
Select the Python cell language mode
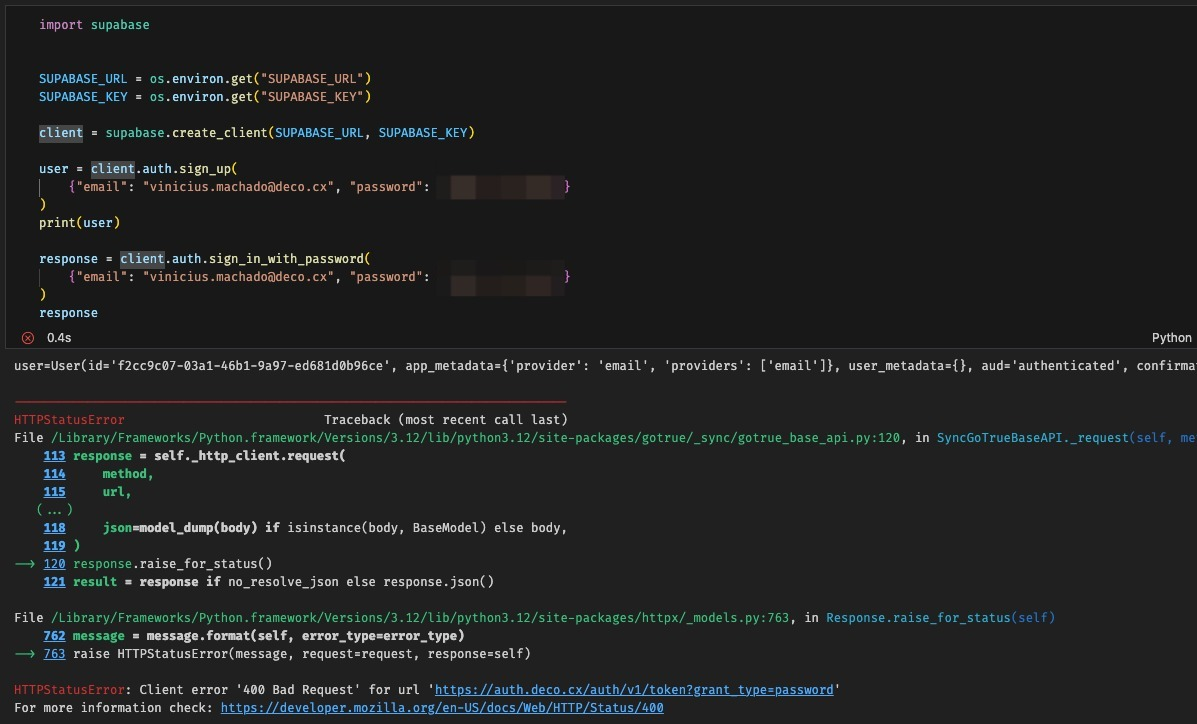[x=1171, y=338]
